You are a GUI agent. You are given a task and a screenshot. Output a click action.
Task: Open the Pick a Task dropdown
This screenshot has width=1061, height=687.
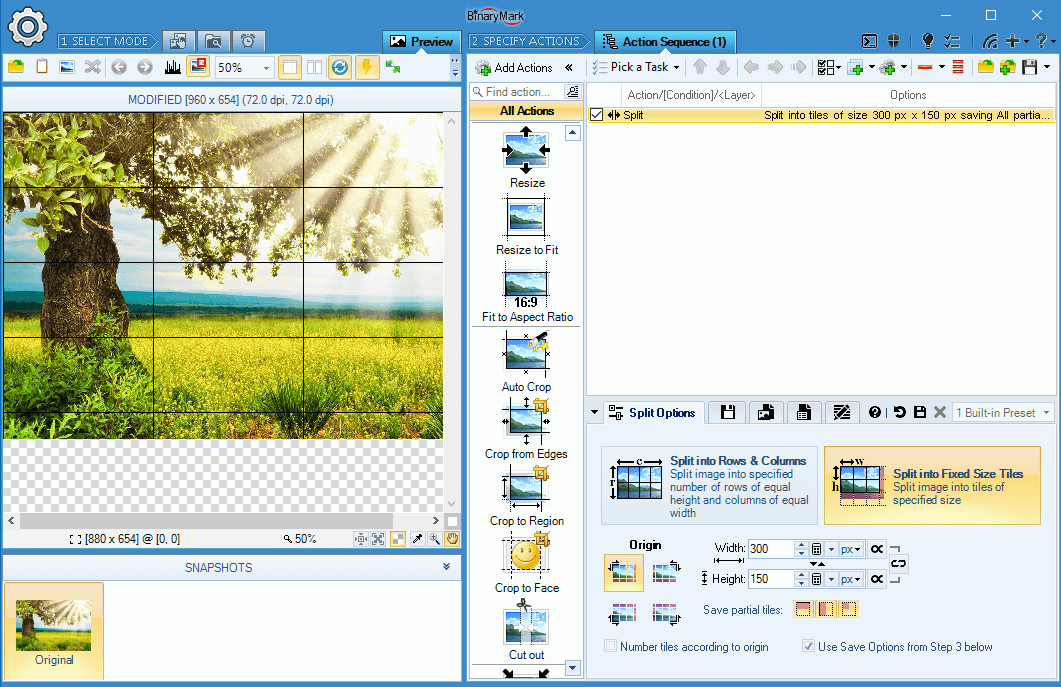635,67
